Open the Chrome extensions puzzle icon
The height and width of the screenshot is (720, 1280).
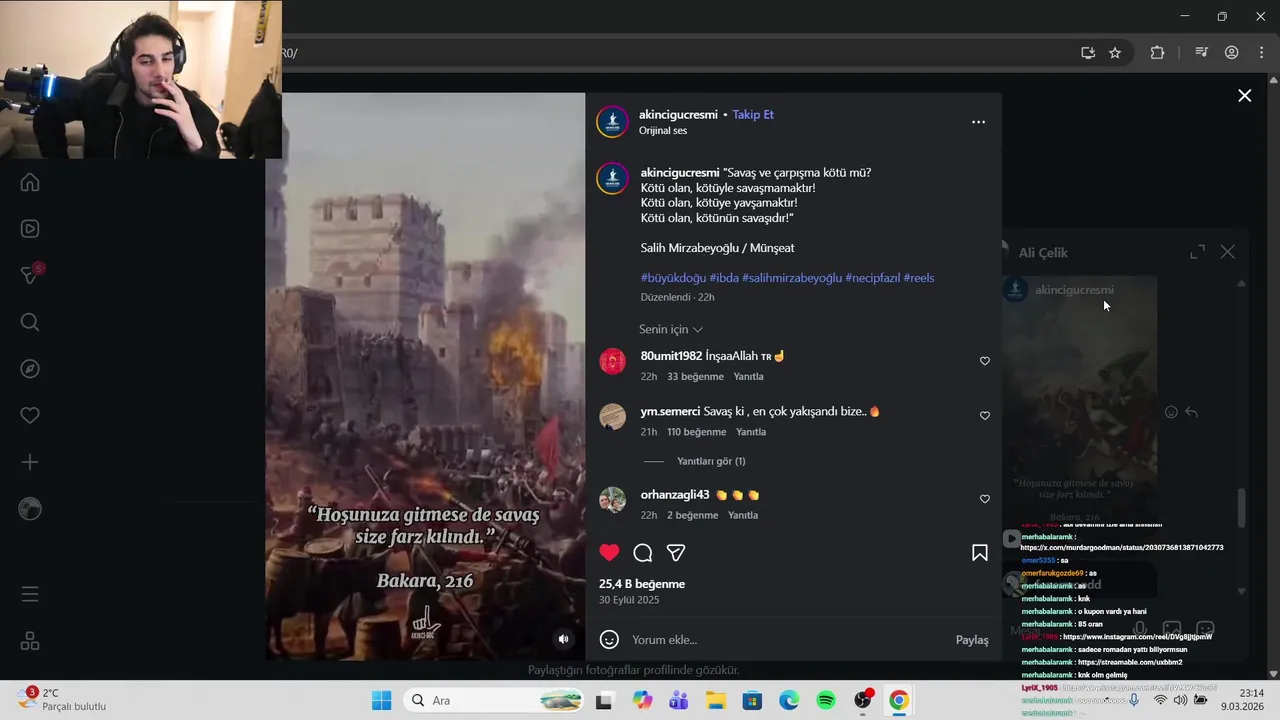tap(1157, 53)
